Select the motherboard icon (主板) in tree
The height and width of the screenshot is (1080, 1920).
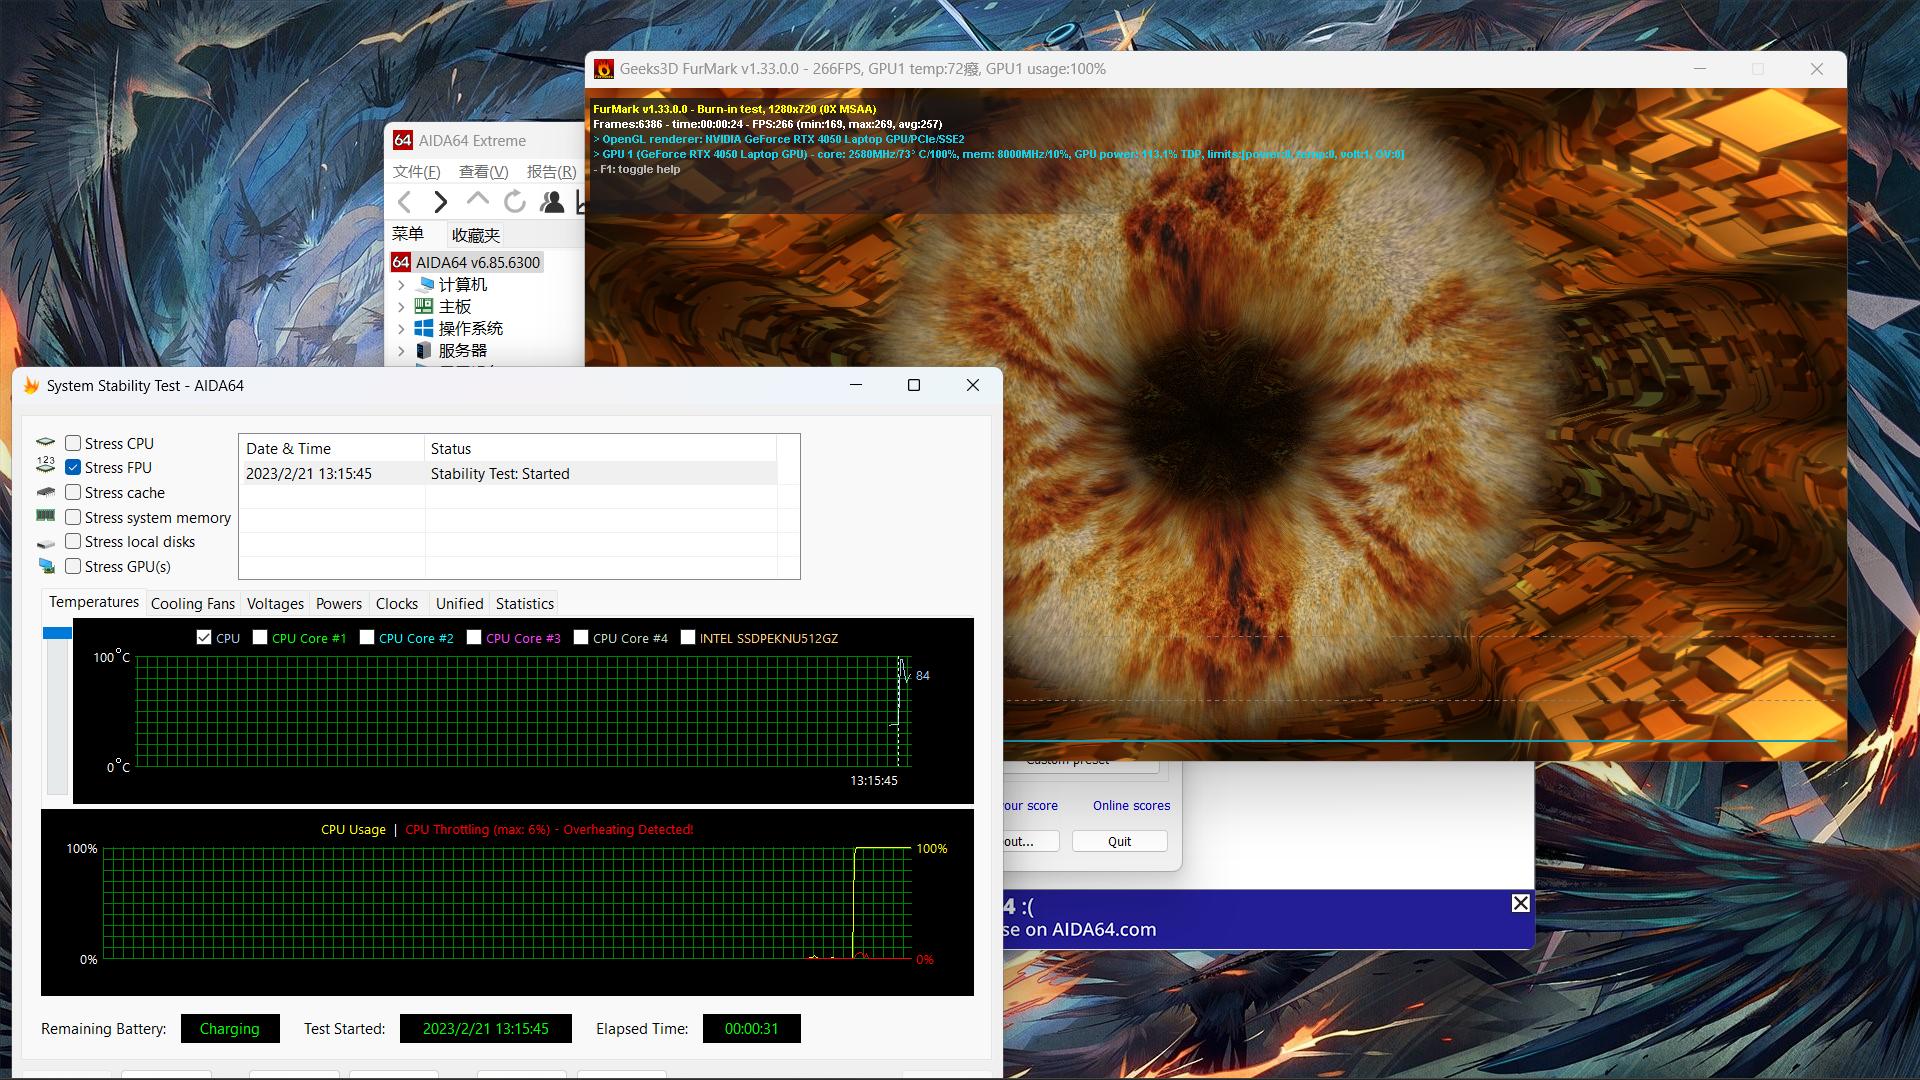coord(424,307)
